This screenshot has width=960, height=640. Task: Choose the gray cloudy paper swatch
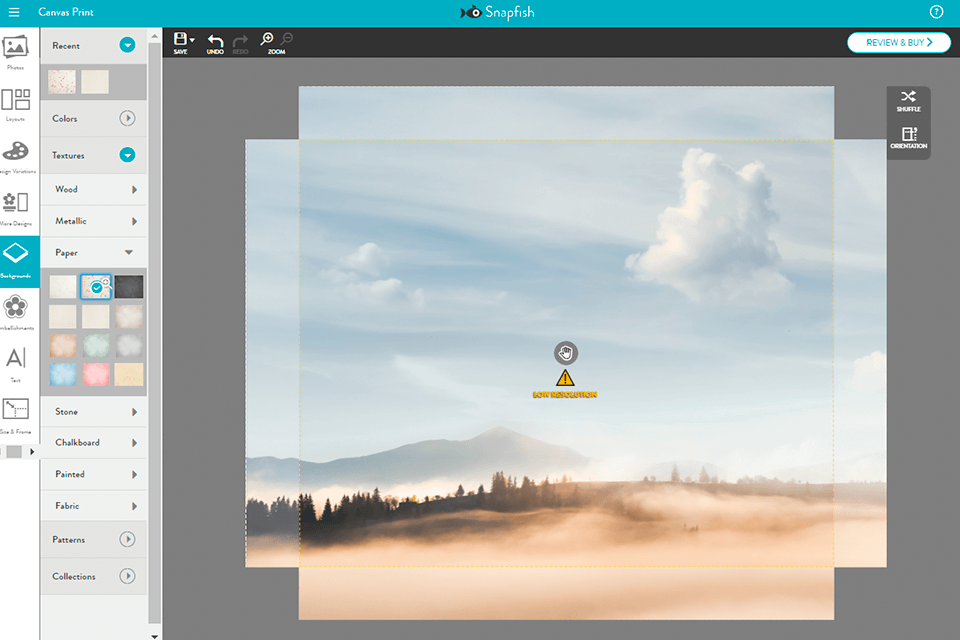[x=129, y=345]
